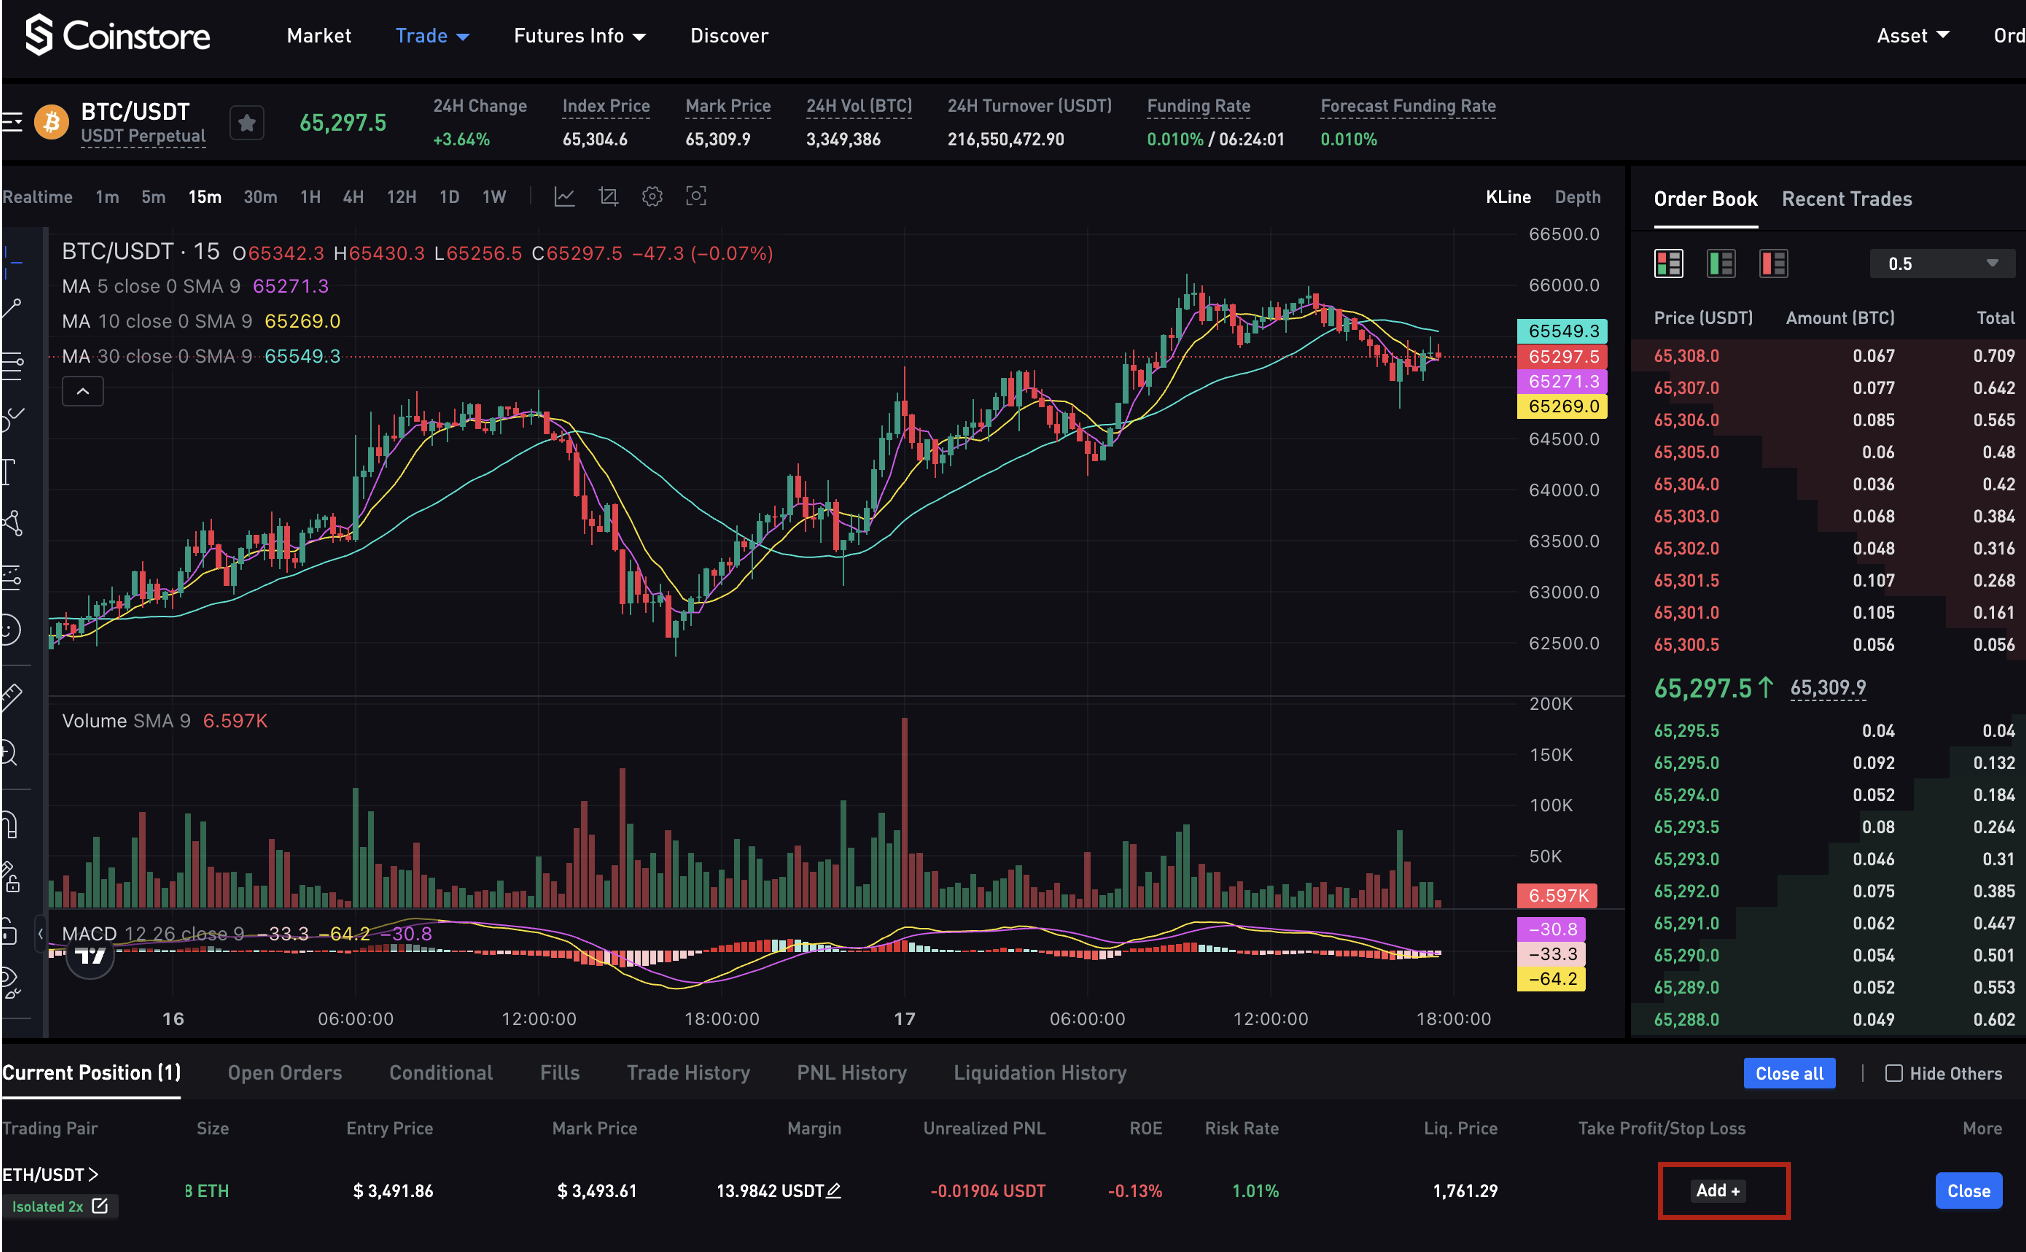The image size is (2026, 1252).
Task: Open the Fills tab
Action: coord(560,1073)
